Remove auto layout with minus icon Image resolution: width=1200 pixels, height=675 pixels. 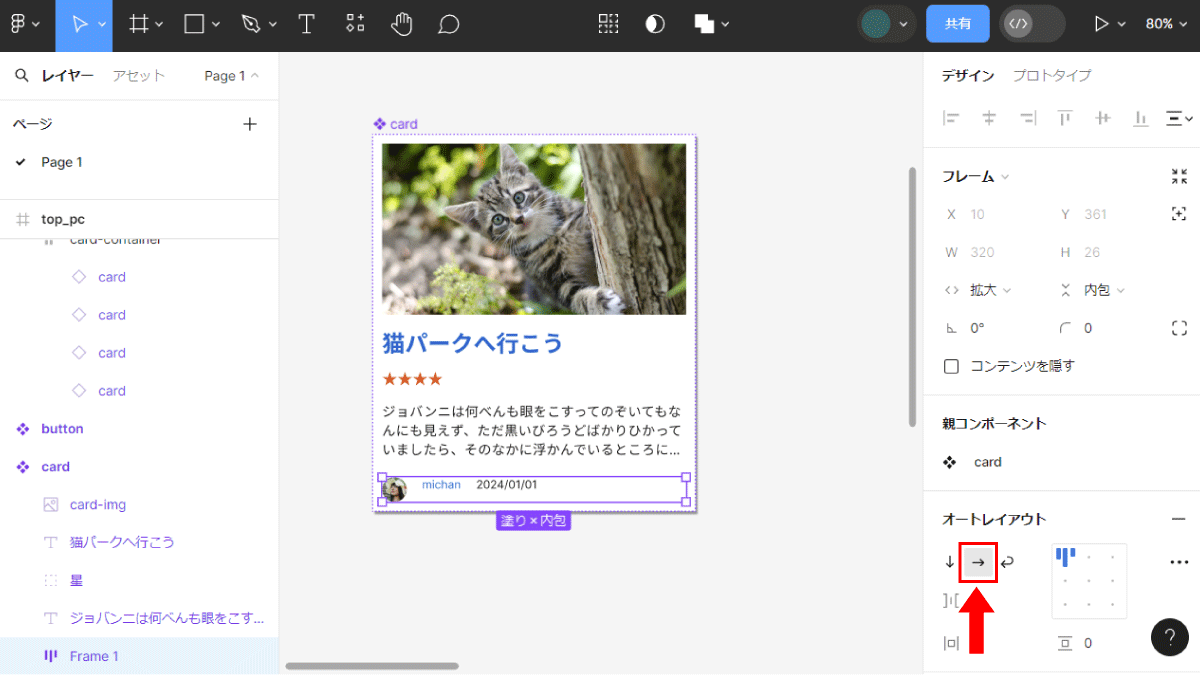click(1179, 519)
